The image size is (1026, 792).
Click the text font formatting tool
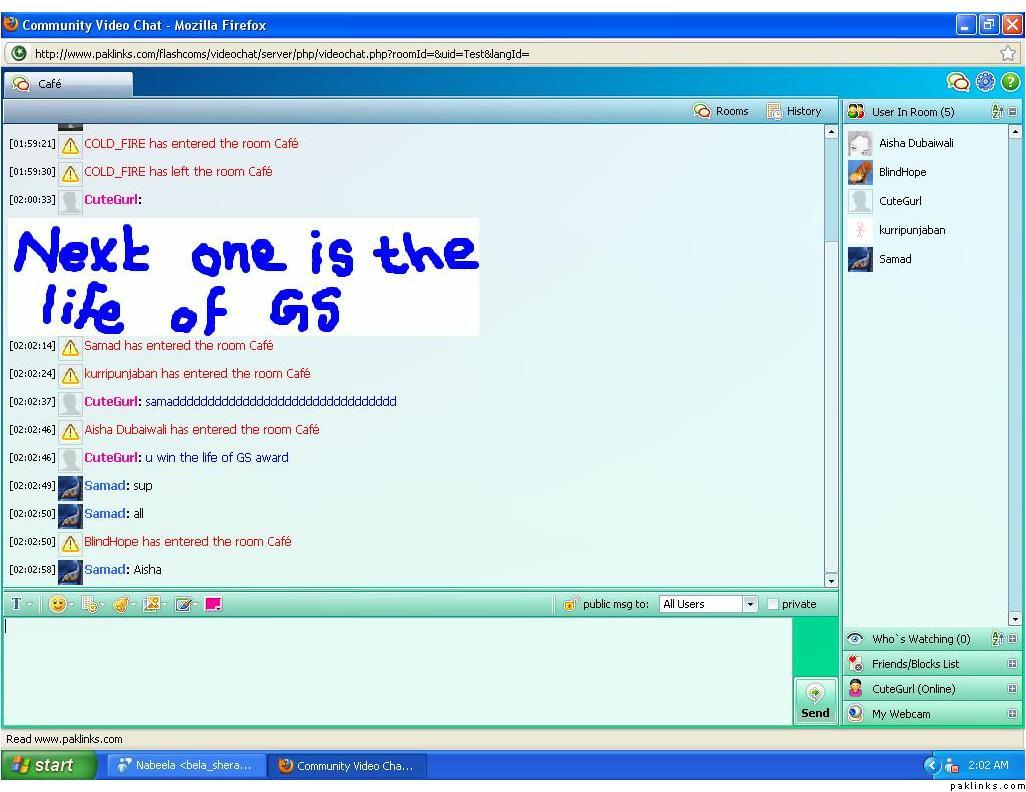17,604
